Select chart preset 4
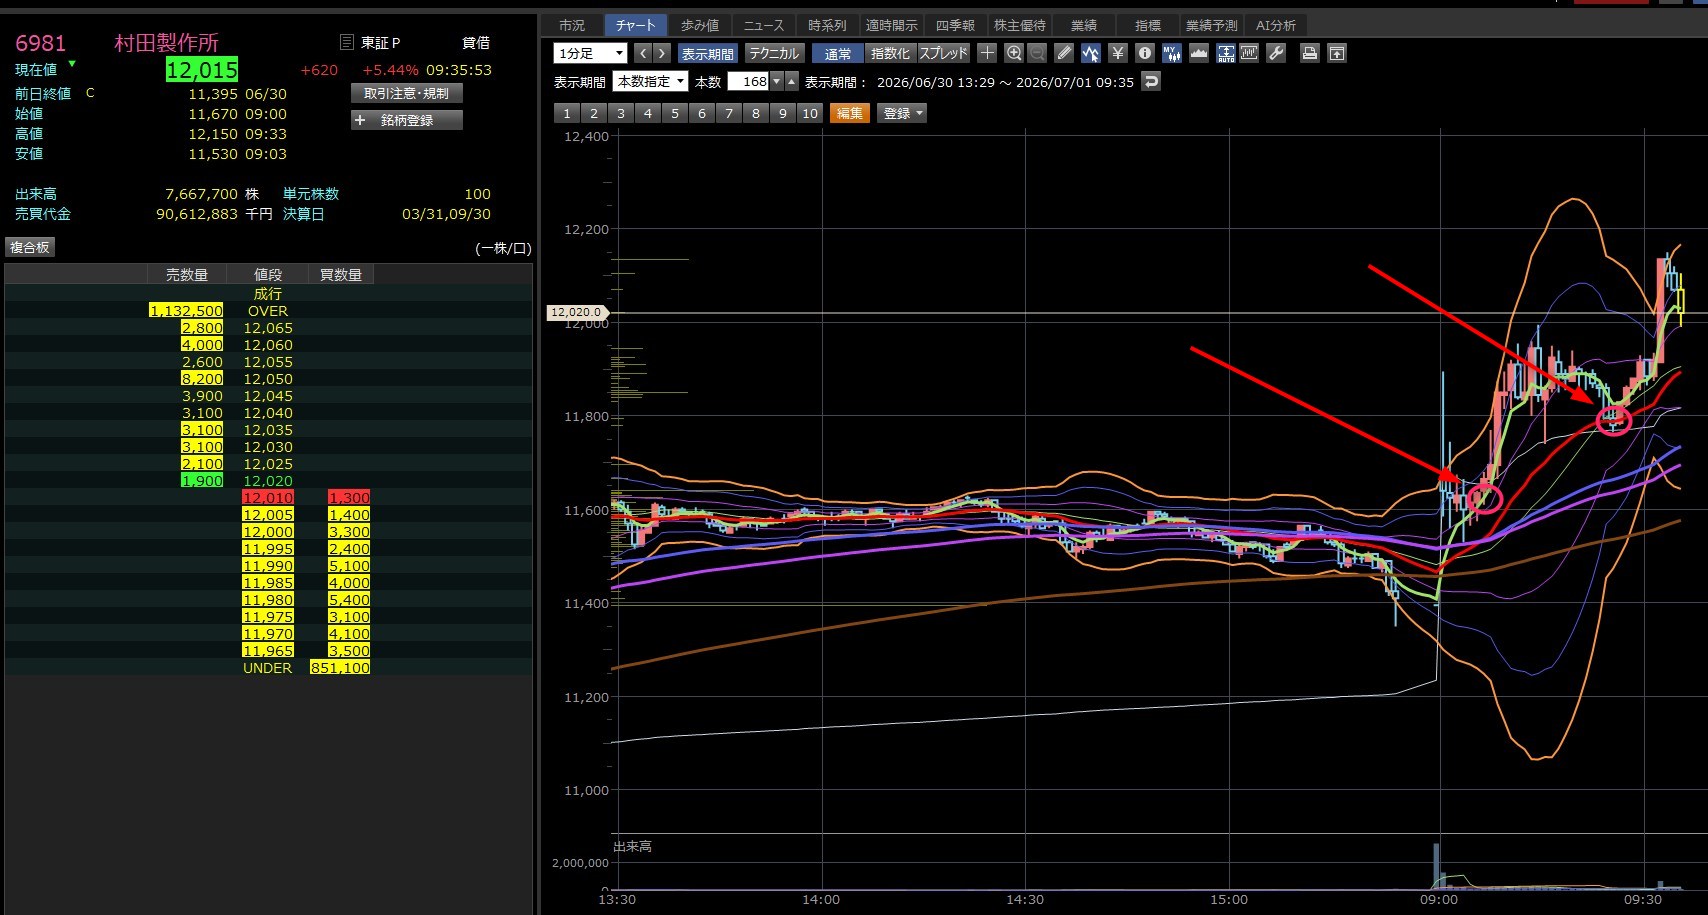Screen dimensions: 1708x915 point(648,113)
